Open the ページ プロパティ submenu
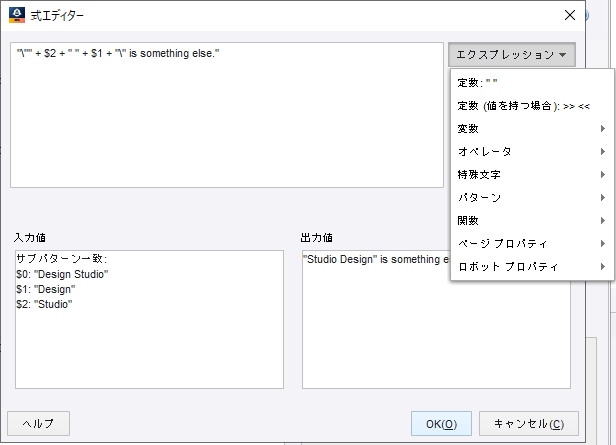The image size is (616, 445). (532, 244)
